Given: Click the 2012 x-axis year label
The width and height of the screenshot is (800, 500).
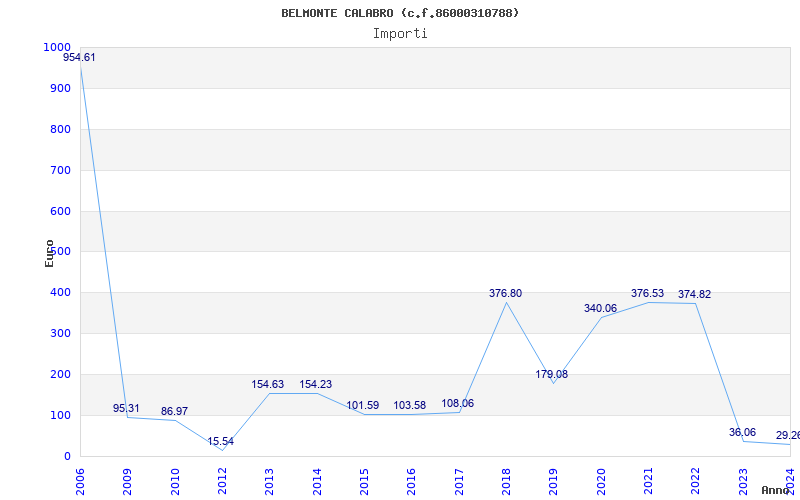Looking at the screenshot, I should 222,482.
